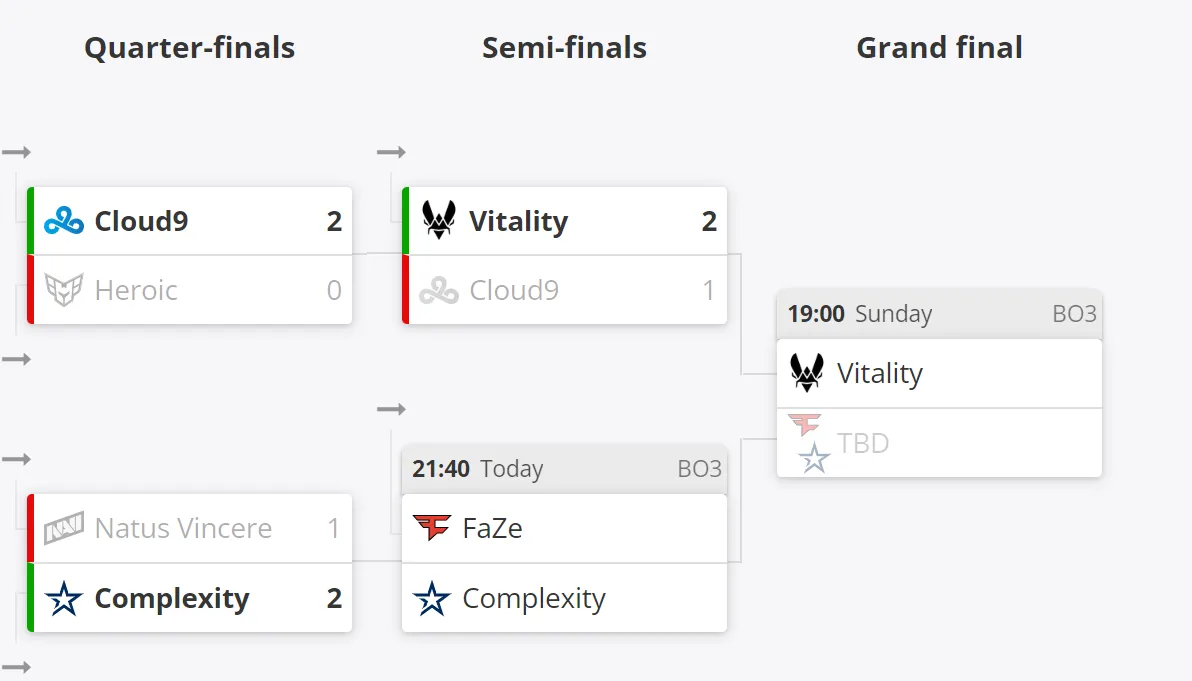Open the grand final match header, 19:00 Sunday
1192x681 pixels.
[x=939, y=314]
